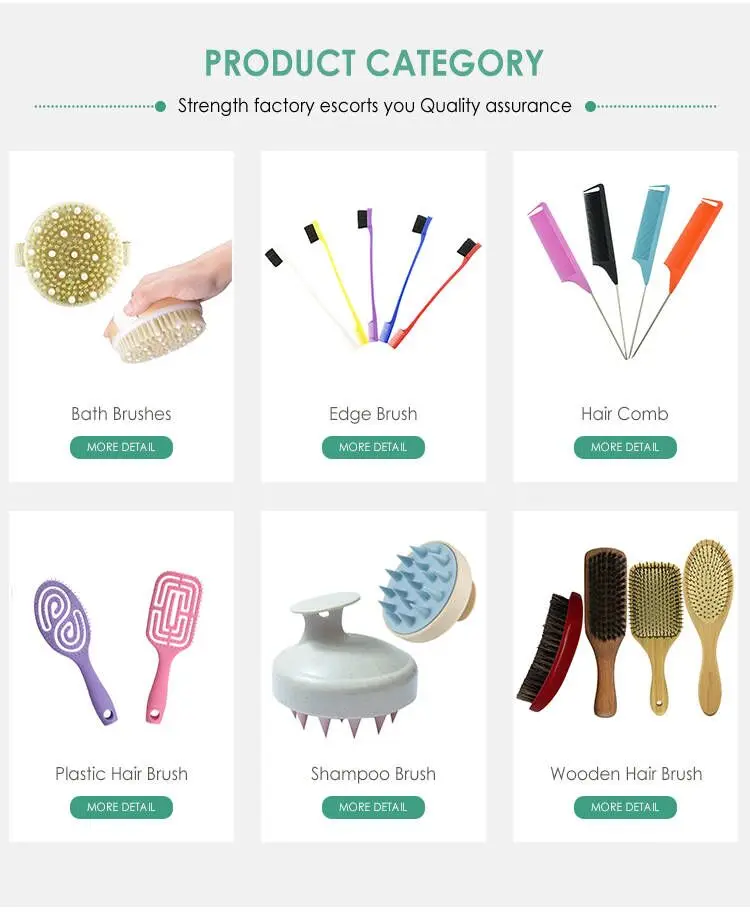Select the Wooden Hair Brush title

point(626,774)
